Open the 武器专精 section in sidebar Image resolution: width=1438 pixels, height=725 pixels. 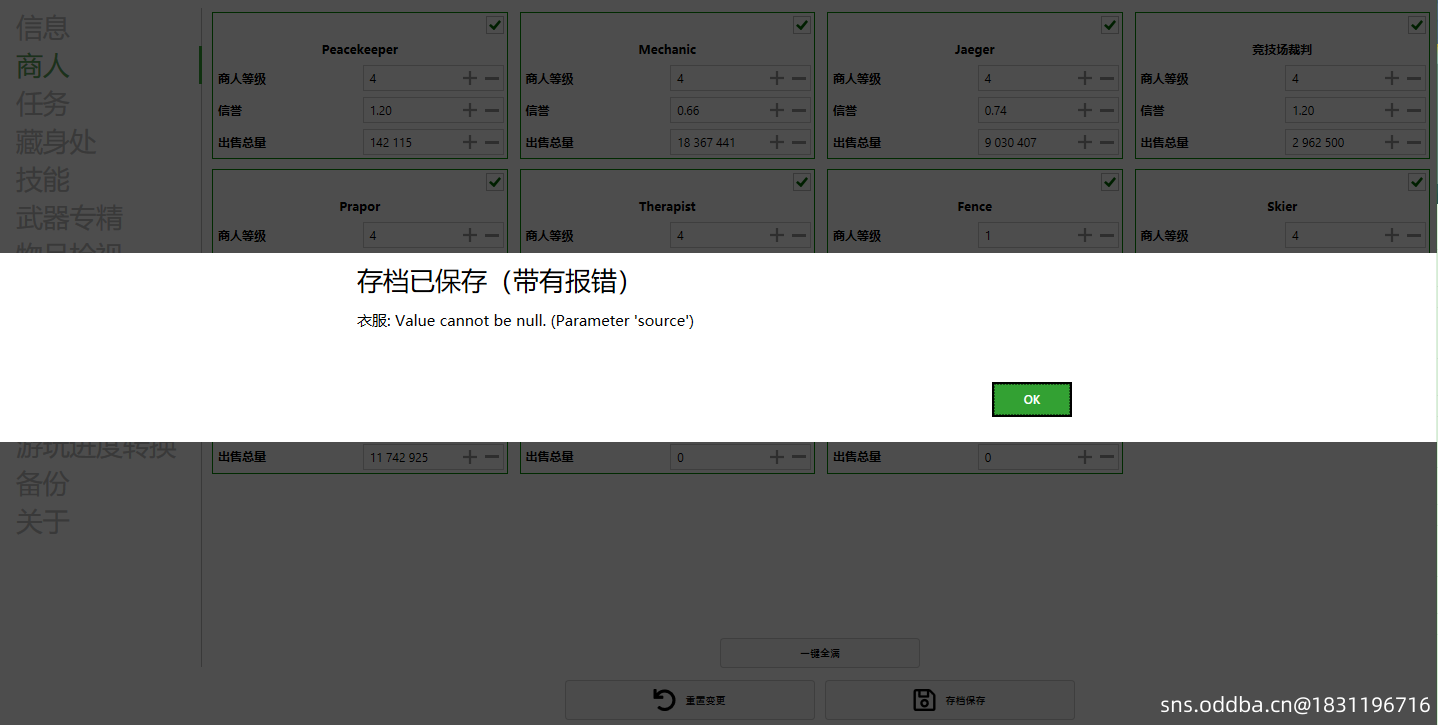click(x=69, y=217)
